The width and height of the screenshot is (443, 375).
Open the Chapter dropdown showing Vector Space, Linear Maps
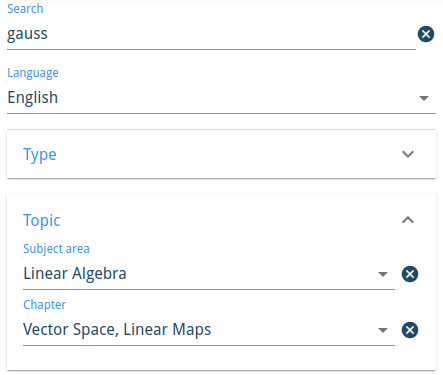[x=209, y=330]
